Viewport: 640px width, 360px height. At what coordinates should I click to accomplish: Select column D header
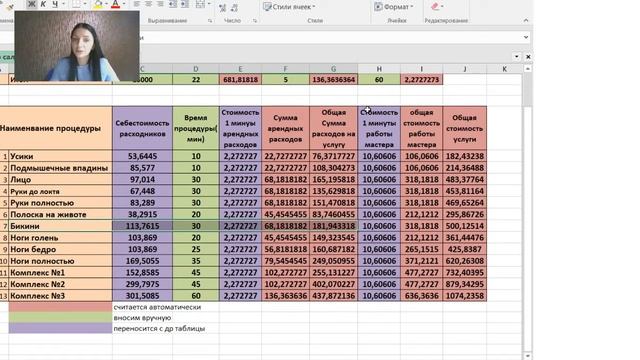(x=196, y=69)
